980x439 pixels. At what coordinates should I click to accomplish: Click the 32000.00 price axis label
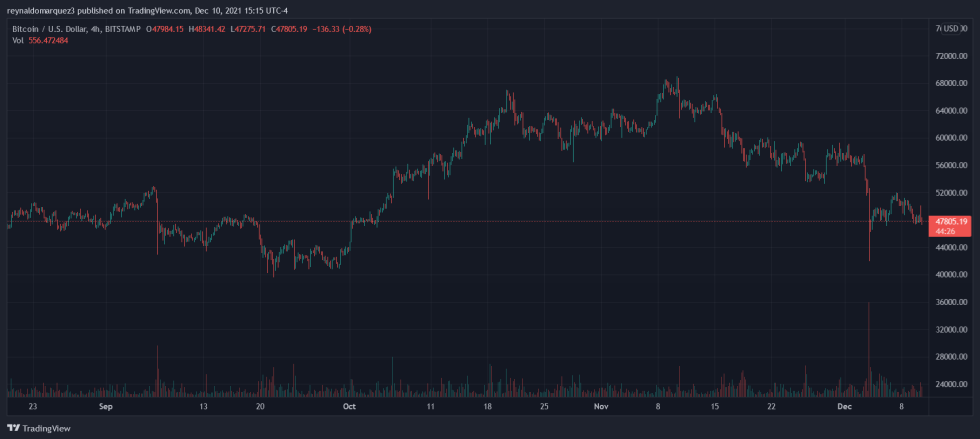[x=951, y=330]
